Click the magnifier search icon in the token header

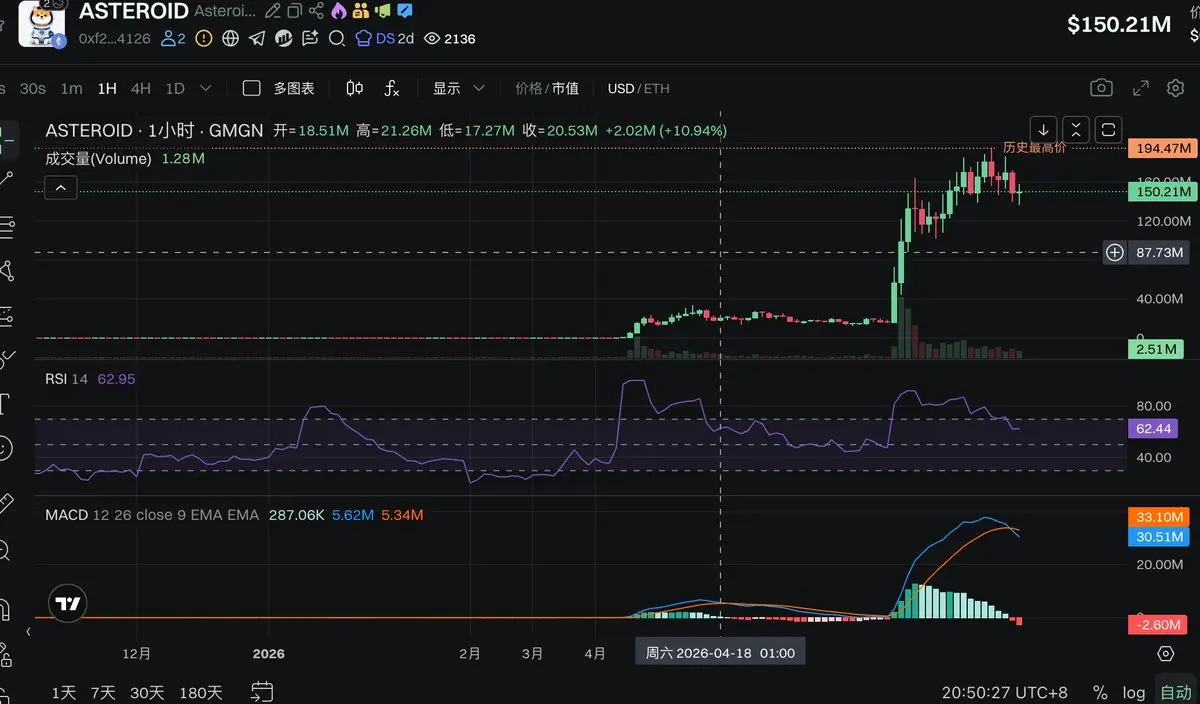[337, 38]
